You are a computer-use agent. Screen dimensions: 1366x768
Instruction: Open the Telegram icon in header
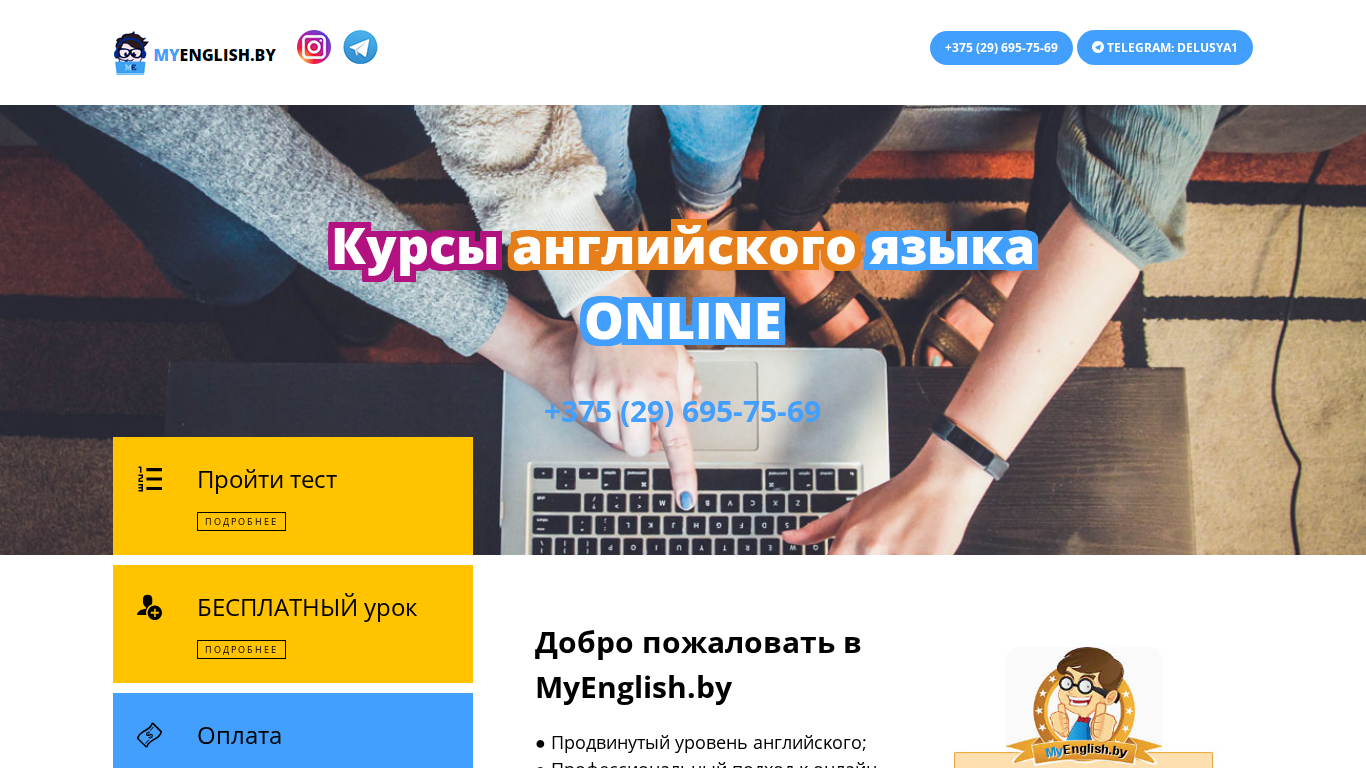[360, 47]
